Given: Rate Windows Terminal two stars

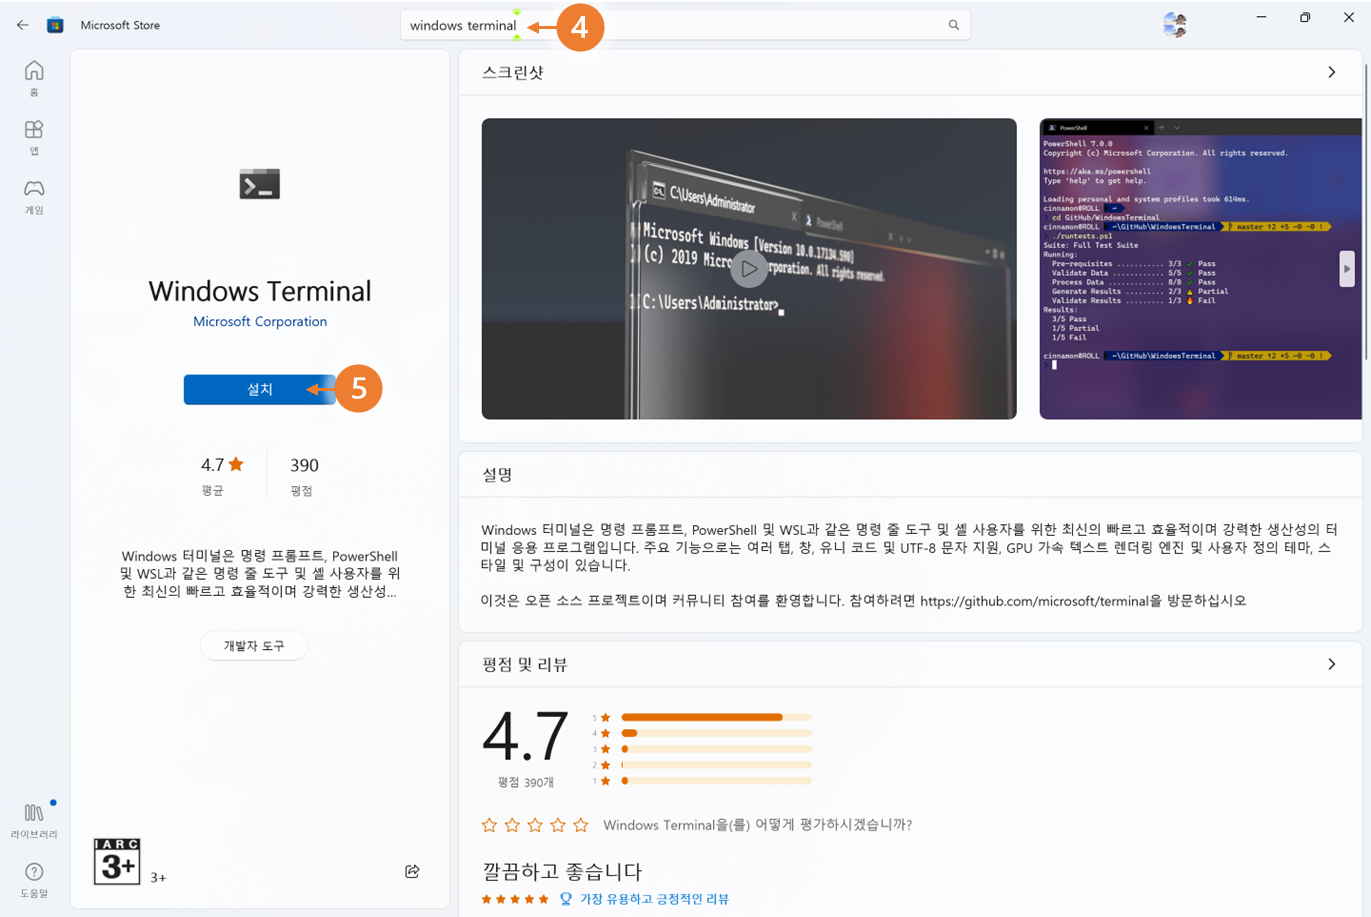Looking at the screenshot, I should click(512, 825).
